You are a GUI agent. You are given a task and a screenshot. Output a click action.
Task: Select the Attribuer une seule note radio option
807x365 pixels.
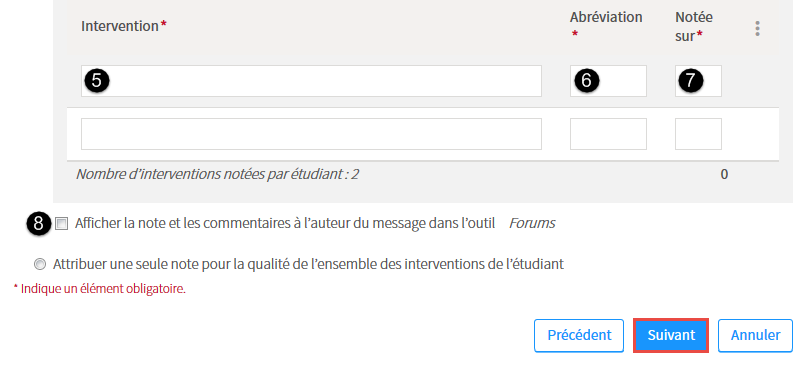pyautogui.click(x=39, y=264)
